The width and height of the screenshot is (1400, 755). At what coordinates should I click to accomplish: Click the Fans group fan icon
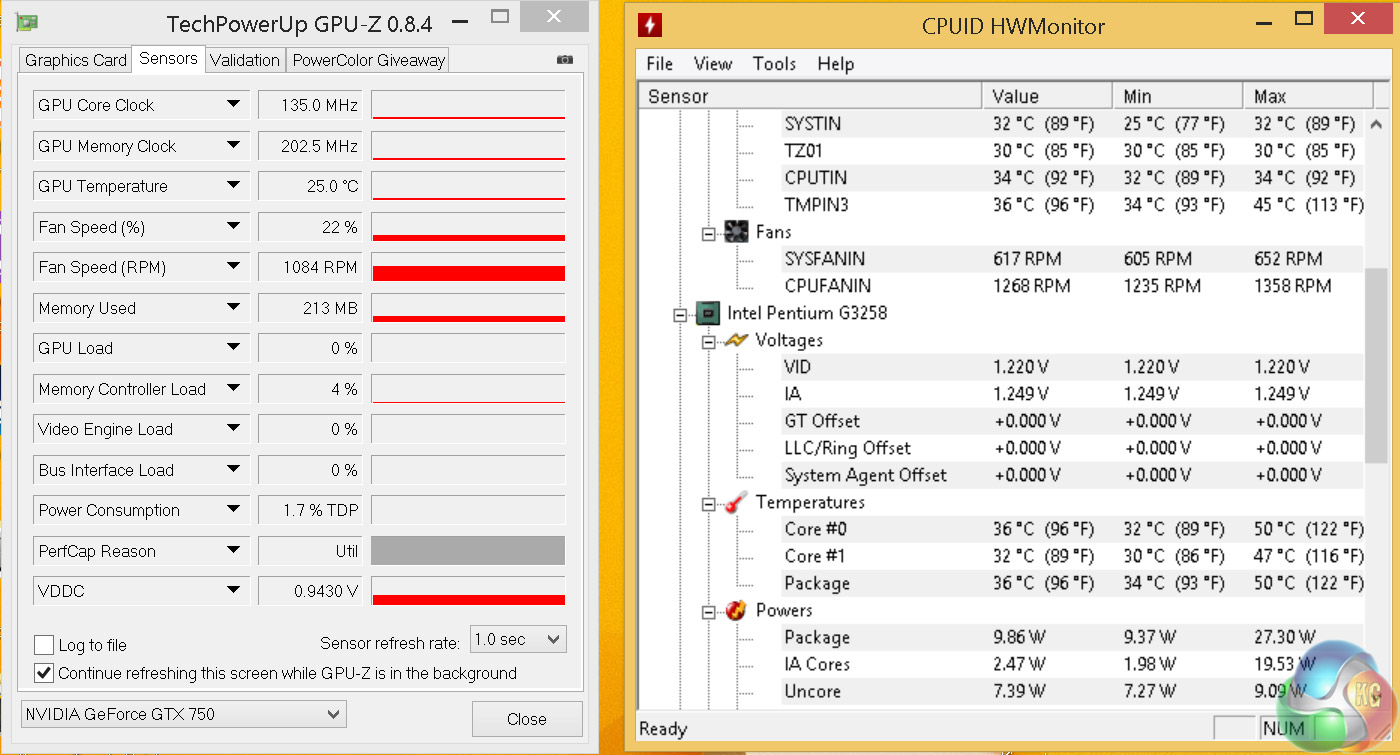pos(737,232)
